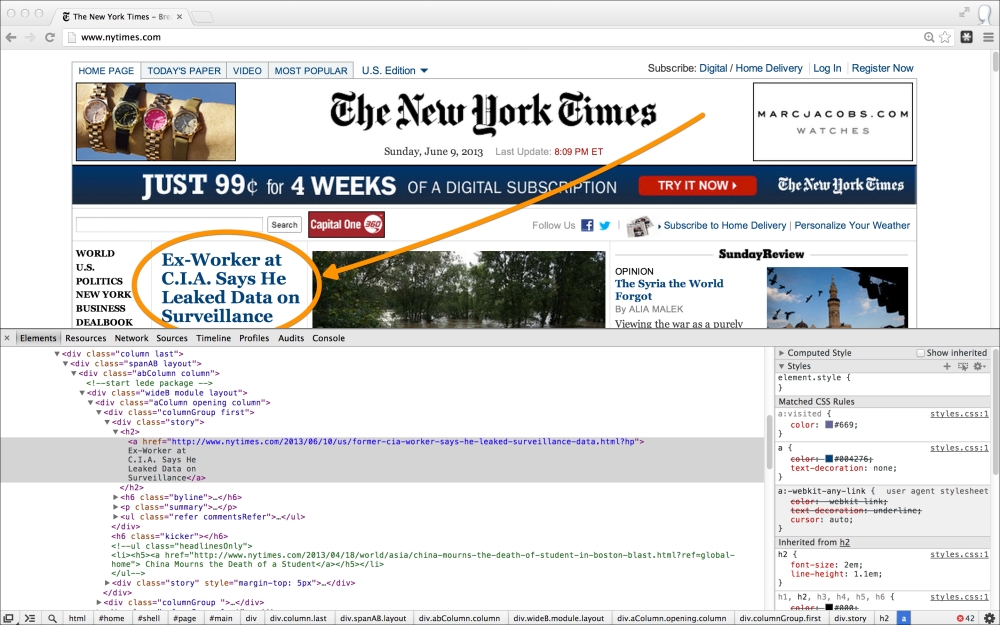Click the Register Now link
Viewport: 1000px width, 625px height.
click(x=882, y=68)
